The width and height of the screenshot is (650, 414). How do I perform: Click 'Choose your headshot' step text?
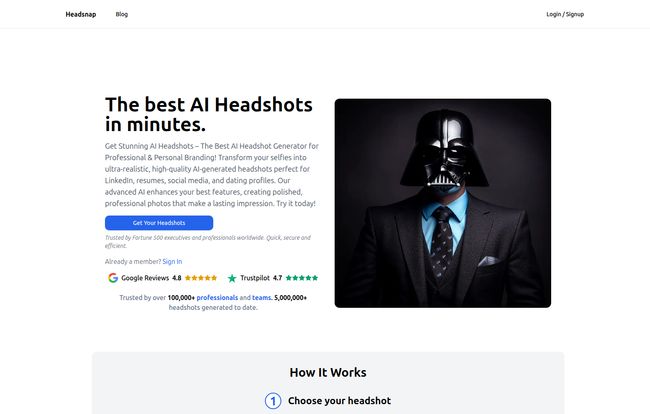pos(340,401)
